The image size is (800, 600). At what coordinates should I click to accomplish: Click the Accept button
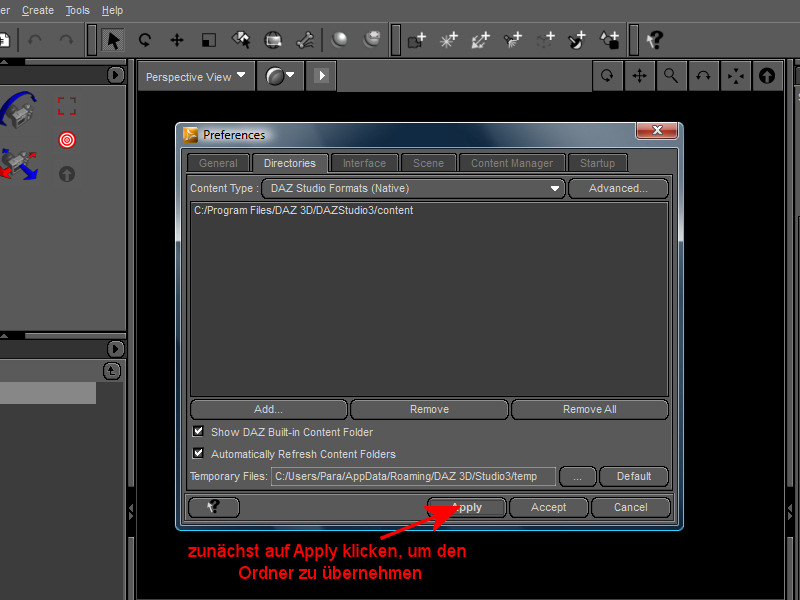pyautogui.click(x=548, y=508)
